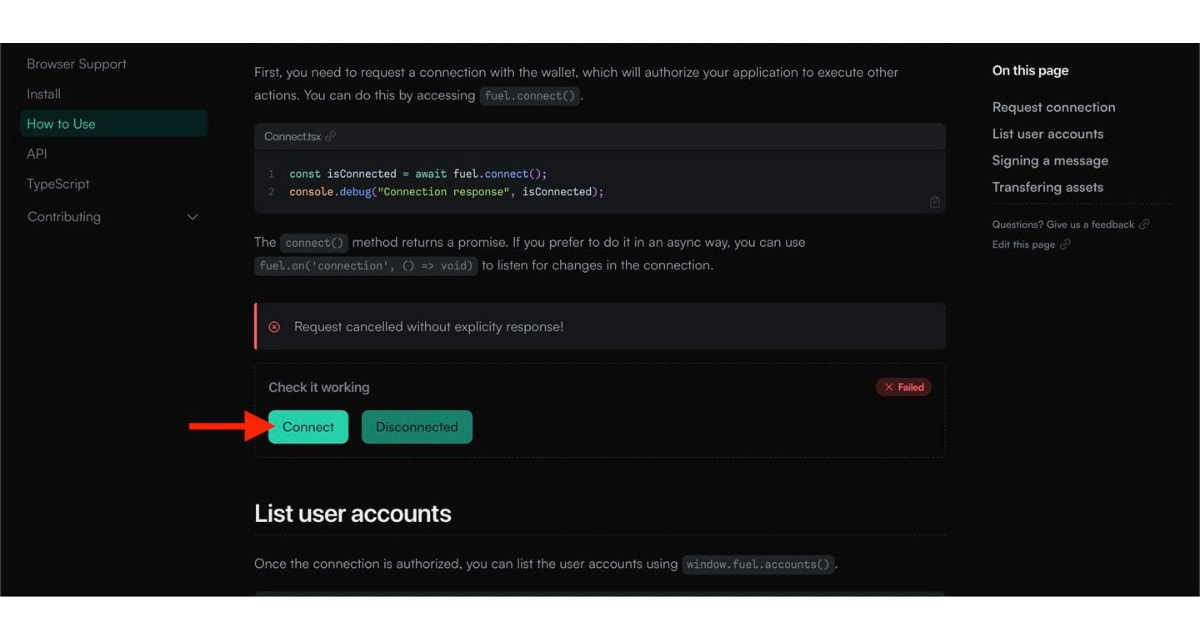Click the copy code clipboard icon
Screen dimensions: 1200x628
(x=934, y=202)
